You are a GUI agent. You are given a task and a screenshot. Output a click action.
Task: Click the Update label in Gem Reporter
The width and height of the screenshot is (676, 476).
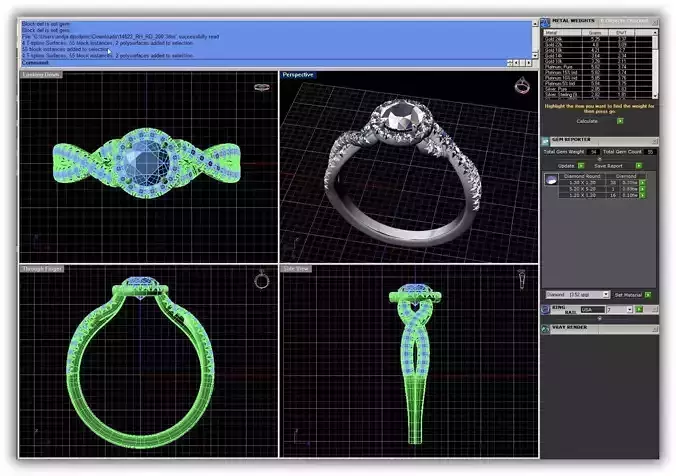point(566,166)
